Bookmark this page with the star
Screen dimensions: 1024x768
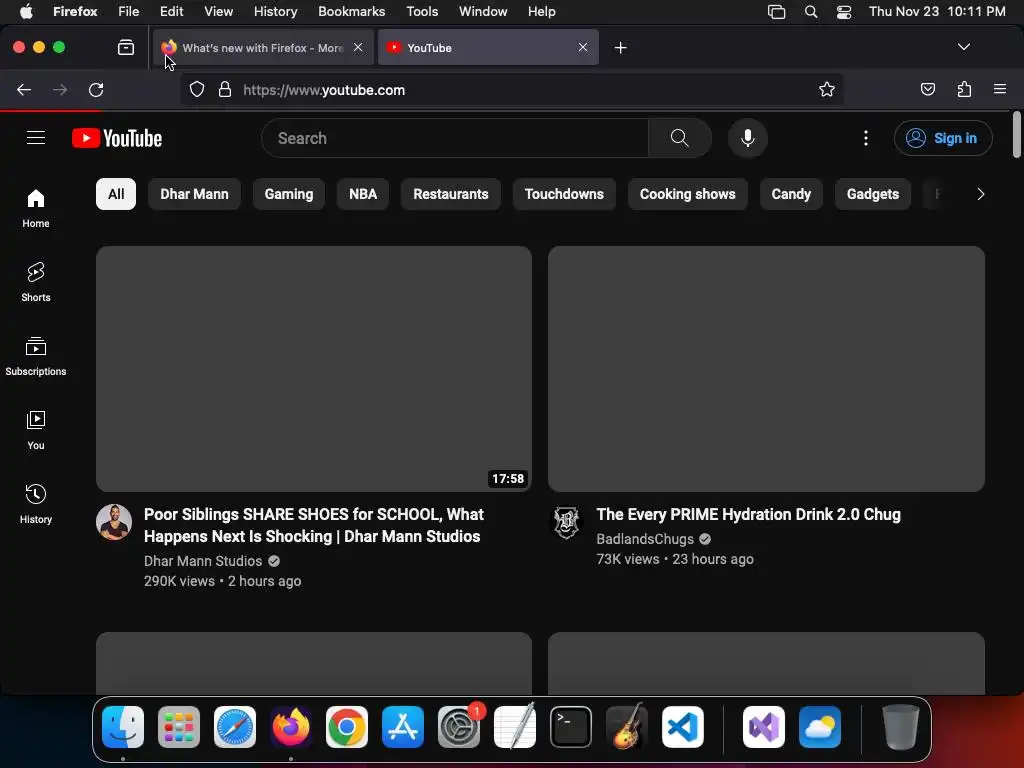827,89
